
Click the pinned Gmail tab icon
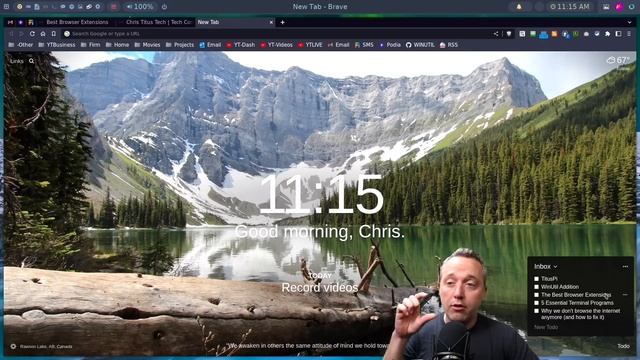pos(11,22)
